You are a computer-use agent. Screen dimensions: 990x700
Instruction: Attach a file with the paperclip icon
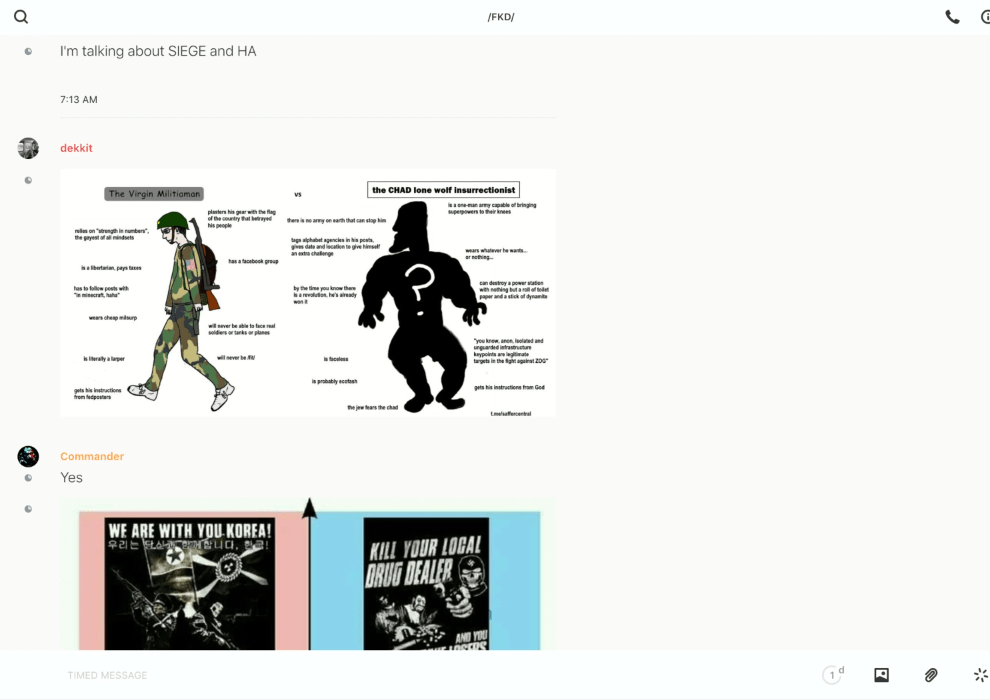[931, 675]
